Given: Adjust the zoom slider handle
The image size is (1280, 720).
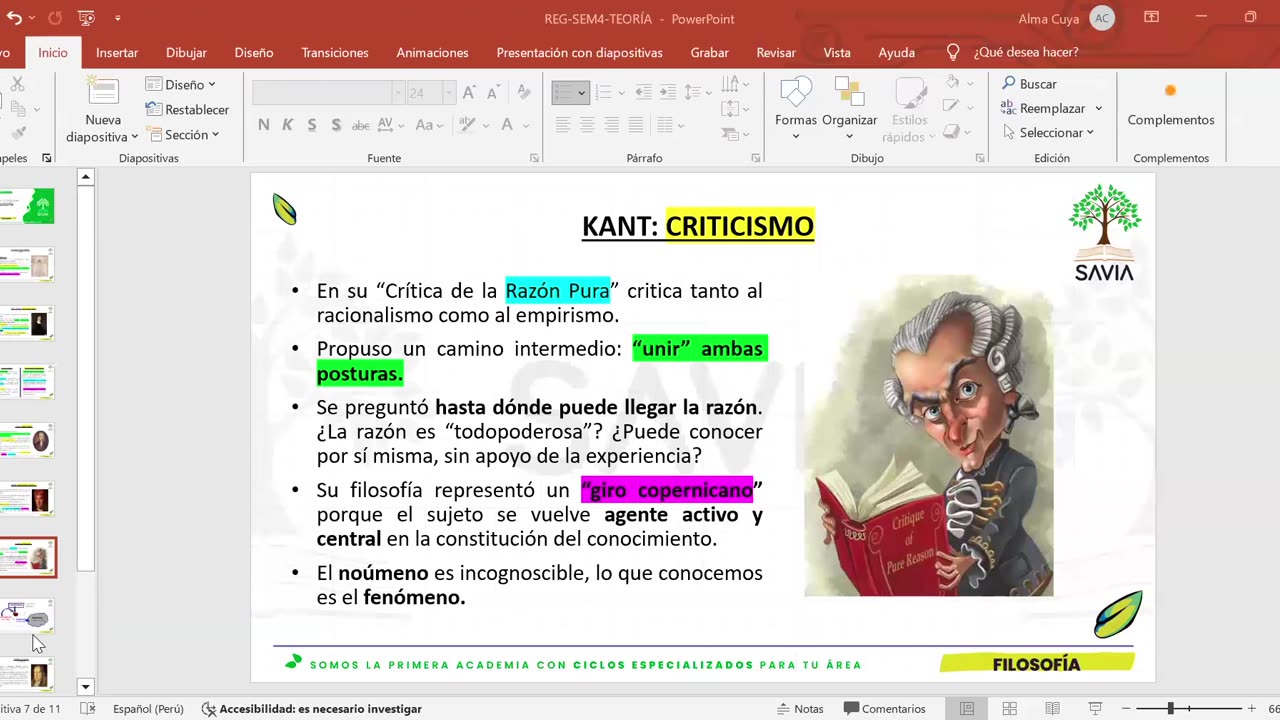Looking at the screenshot, I should [x=1170, y=709].
